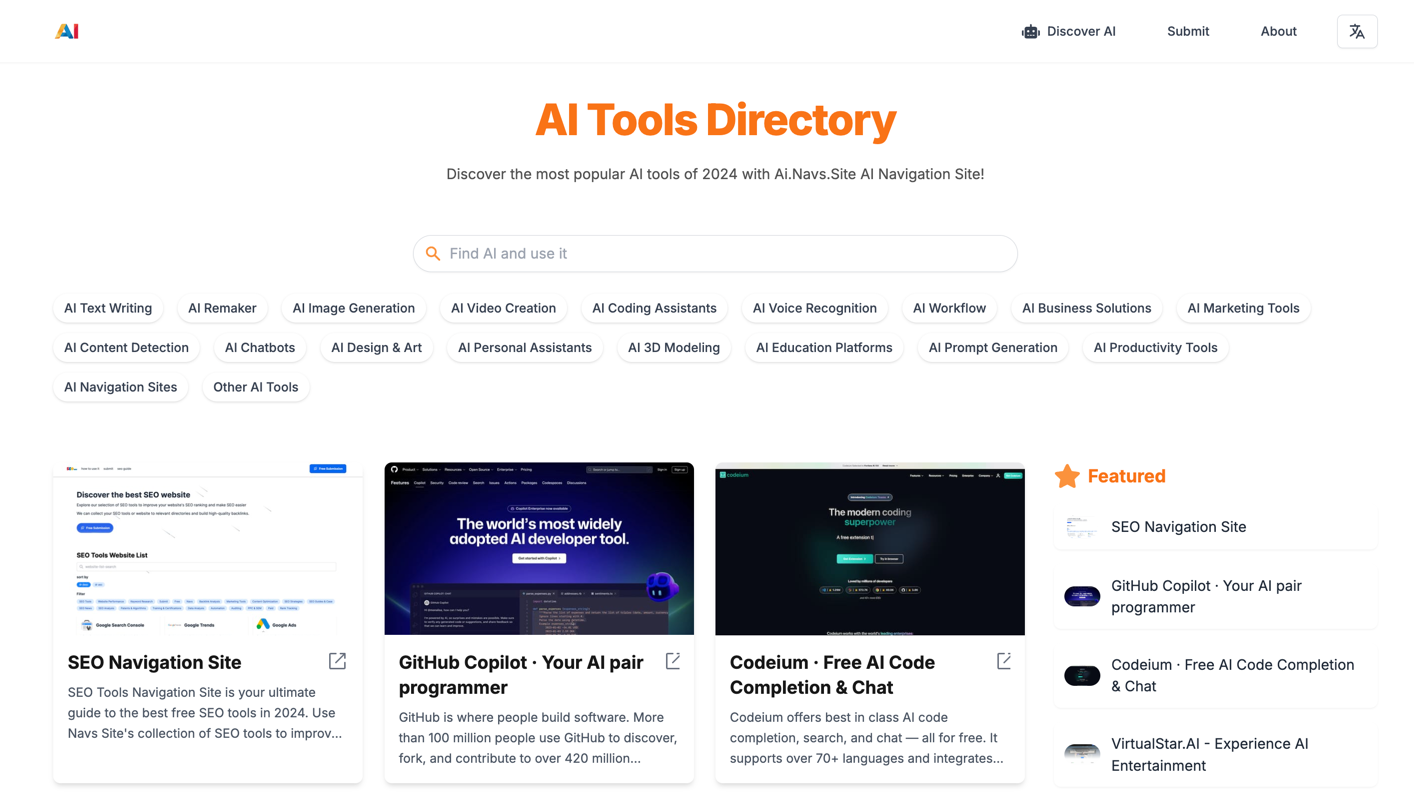Screen dimensions: 1414x795
Task: Click the search magnifier icon
Action: click(x=433, y=253)
